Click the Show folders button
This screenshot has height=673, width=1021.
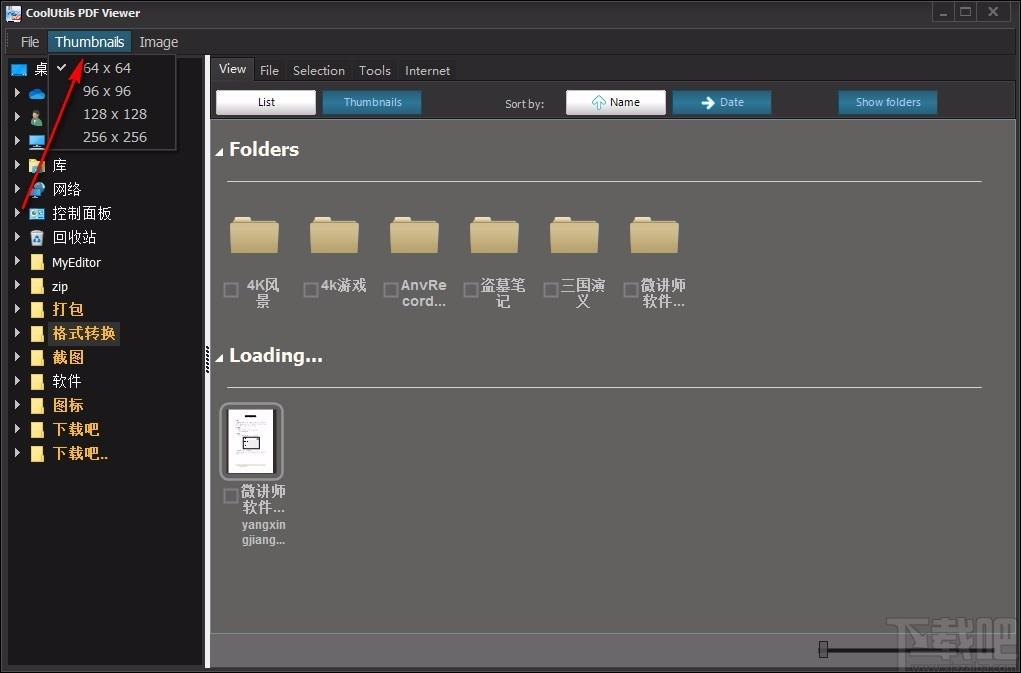click(x=888, y=102)
